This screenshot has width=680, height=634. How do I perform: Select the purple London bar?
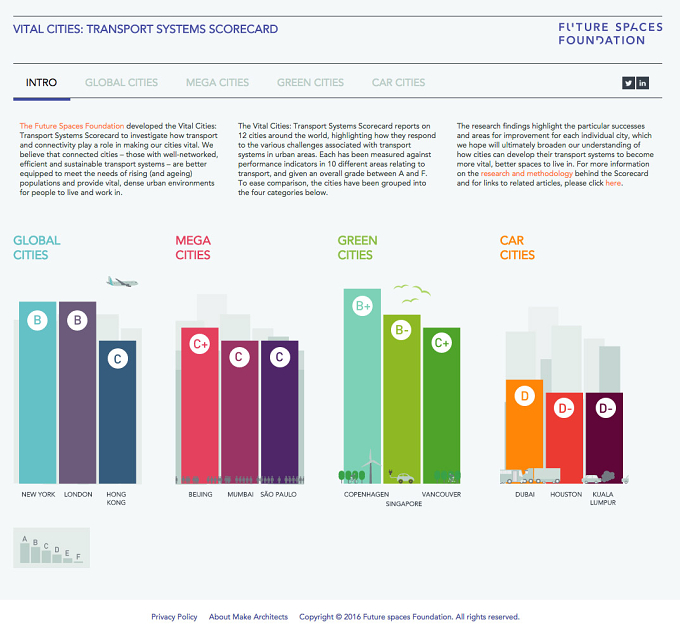click(x=78, y=392)
